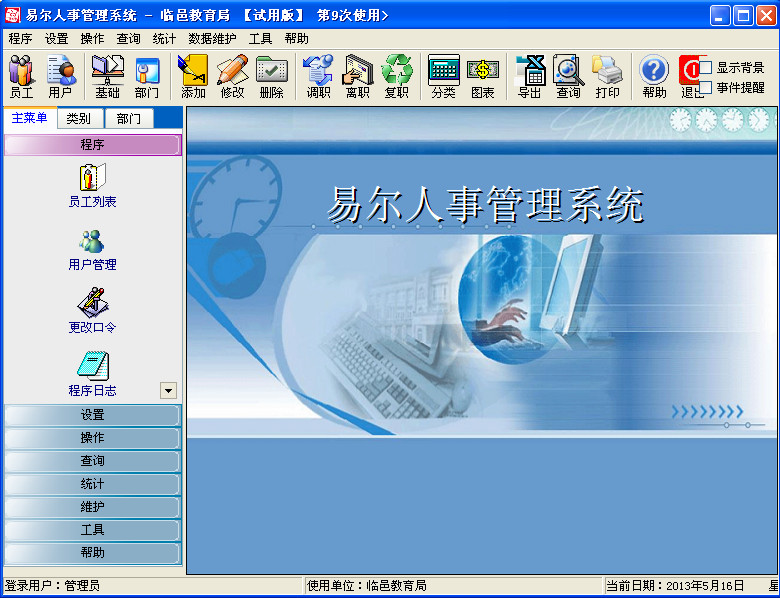Click the 打印 (Print) toolbar icon
Viewport: 780px width, 598px height.
[x=607, y=77]
